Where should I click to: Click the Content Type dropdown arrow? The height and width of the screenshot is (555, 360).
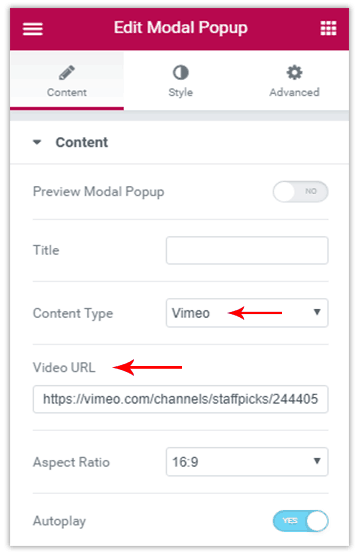click(x=317, y=312)
